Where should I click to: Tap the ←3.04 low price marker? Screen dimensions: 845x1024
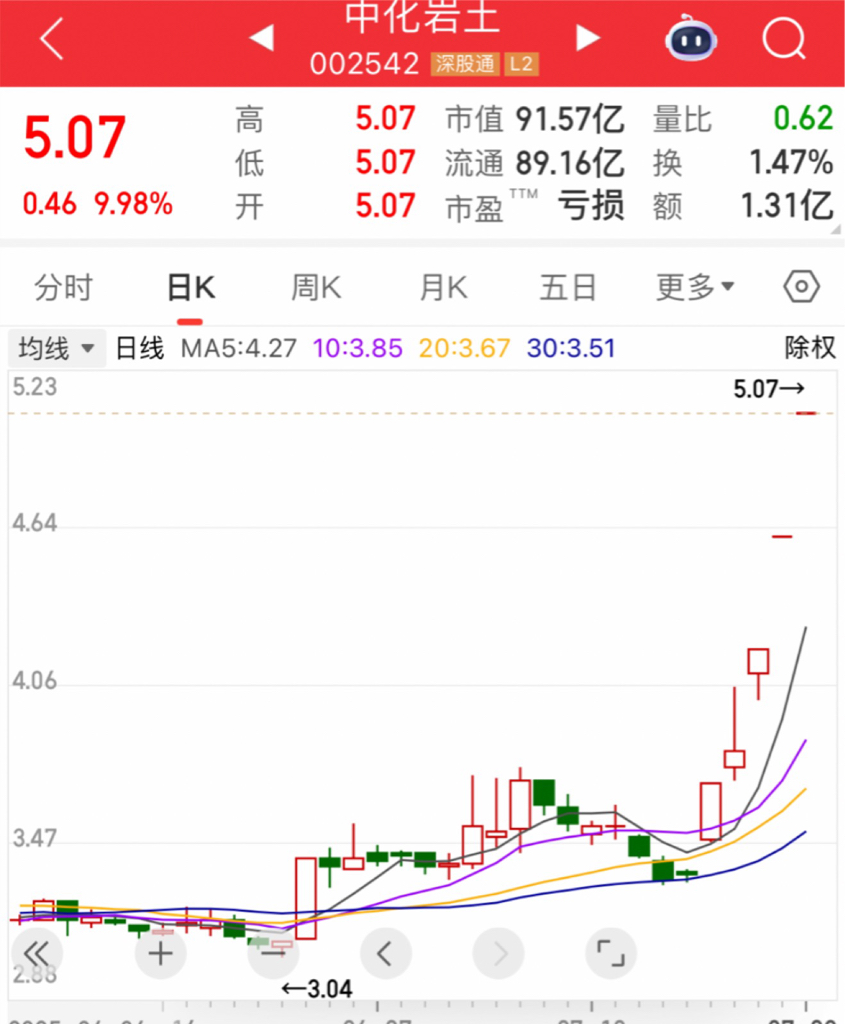point(317,989)
